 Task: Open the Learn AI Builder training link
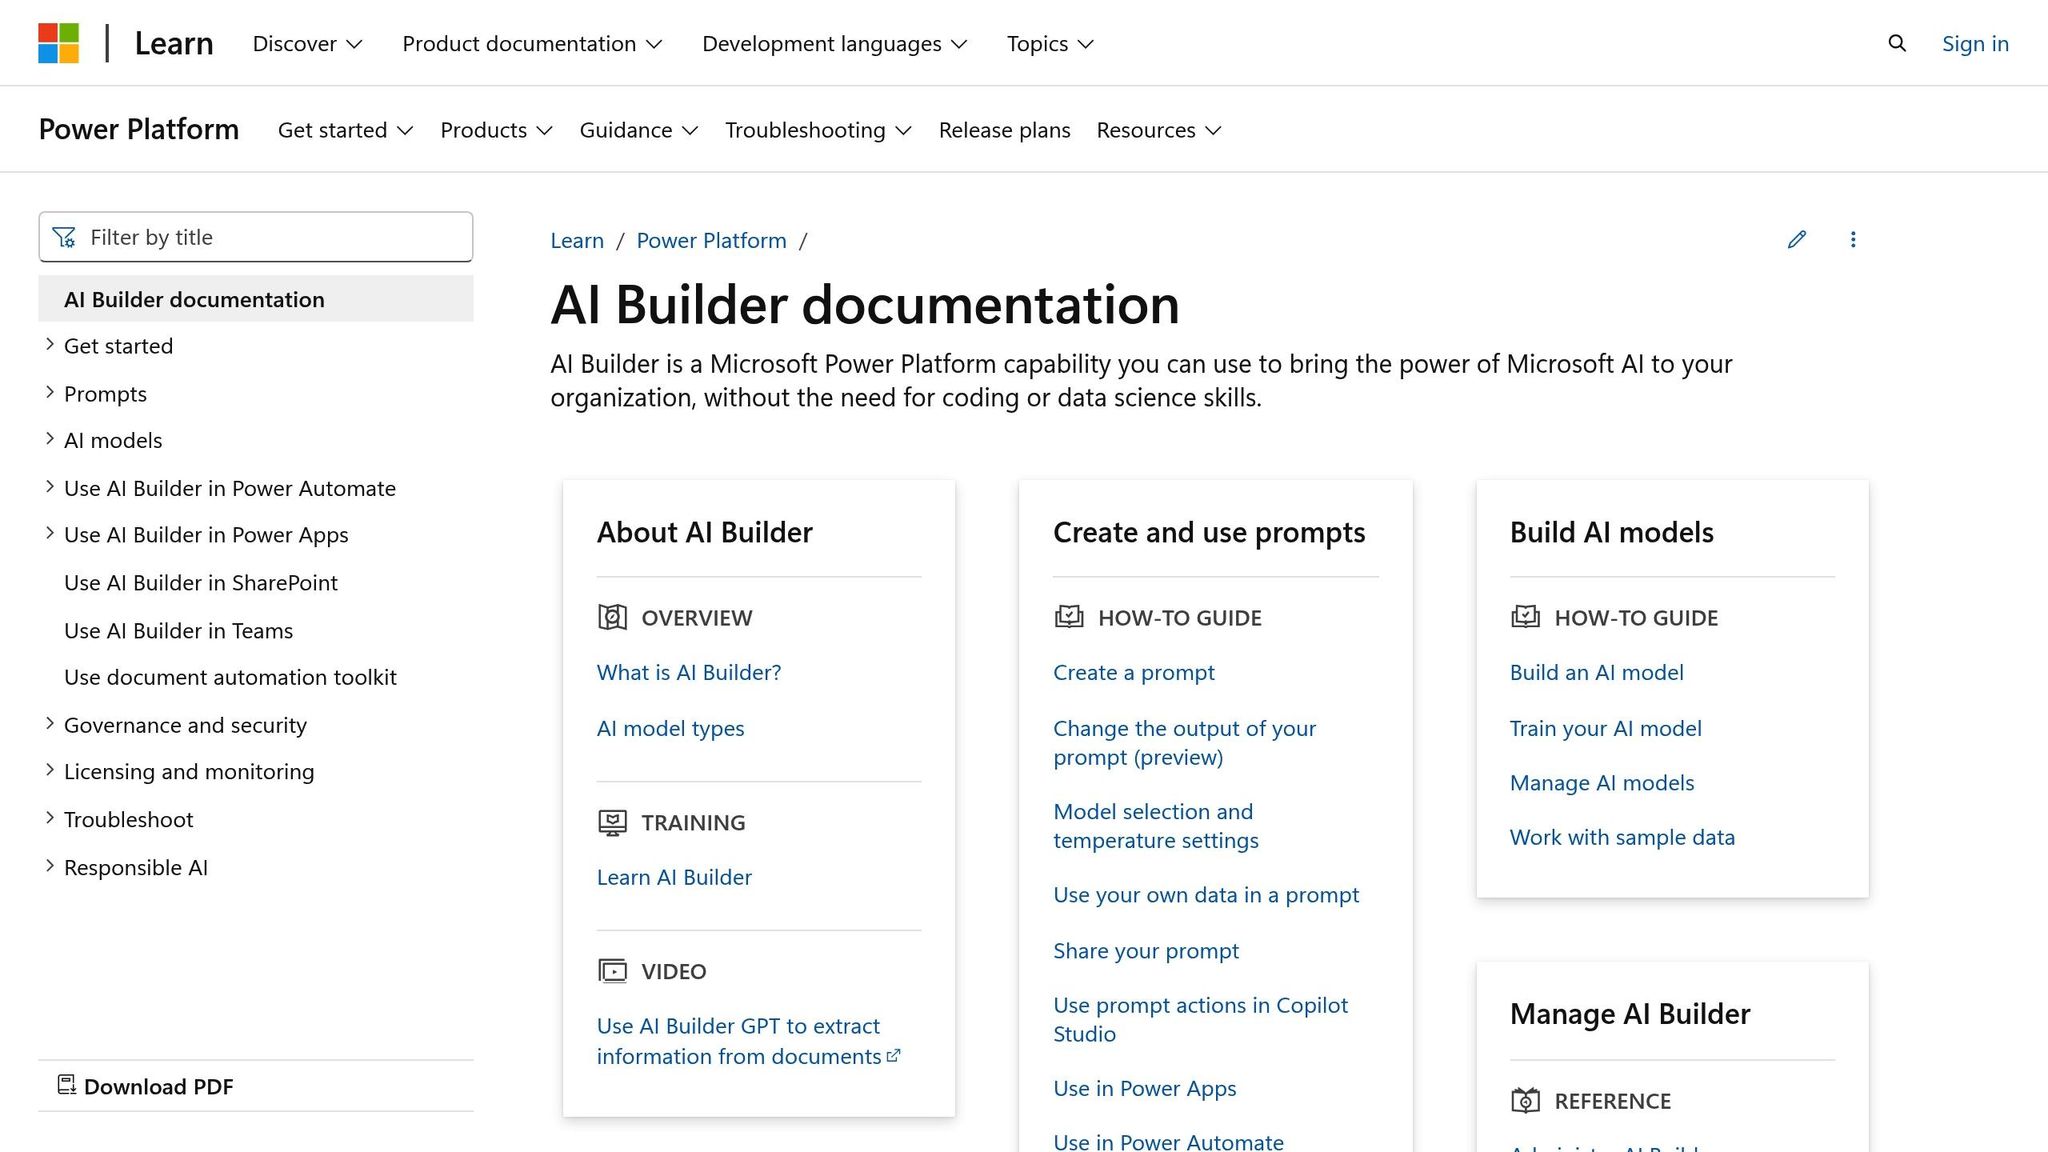click(674, 877)
